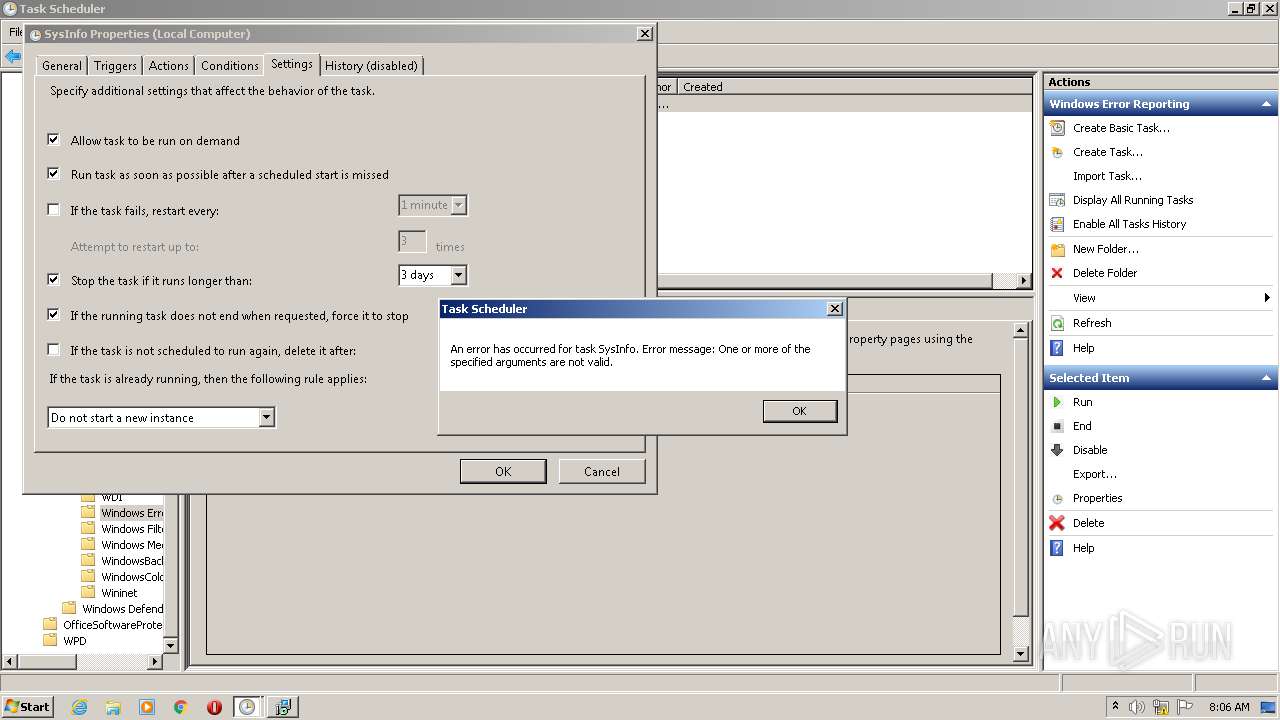Click the Action Center flag tray icon

[x=1184, y=707]
